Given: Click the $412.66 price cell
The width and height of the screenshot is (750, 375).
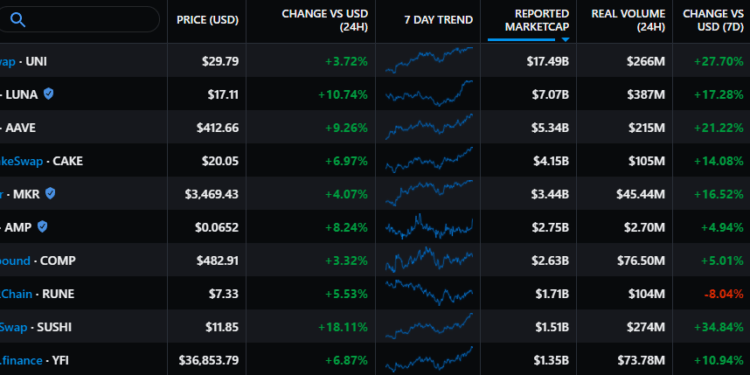Looking at the screenshot, I should 217,128.
